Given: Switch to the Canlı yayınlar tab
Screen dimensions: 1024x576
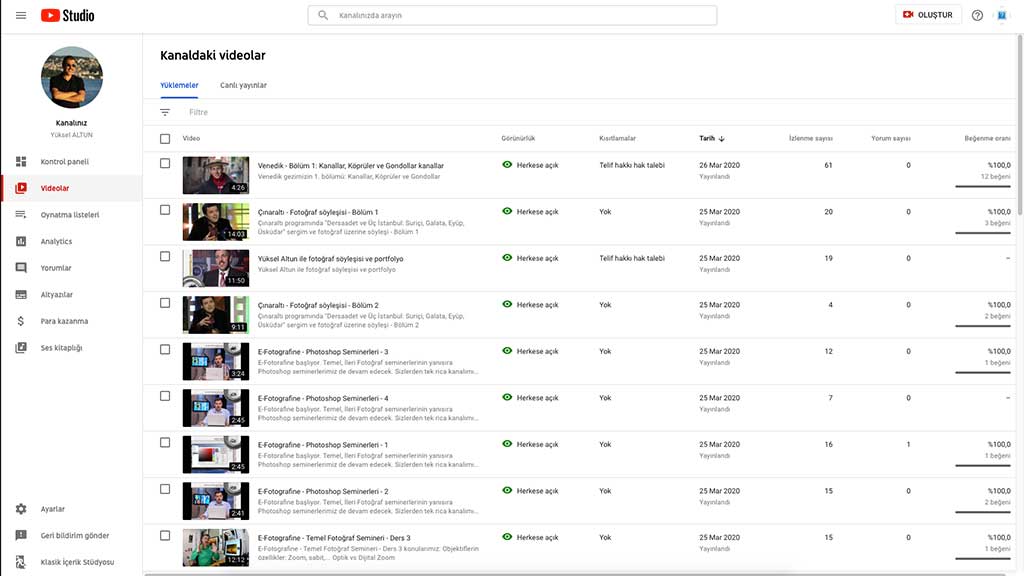Looking at the screenshot, I should (243, 85).
